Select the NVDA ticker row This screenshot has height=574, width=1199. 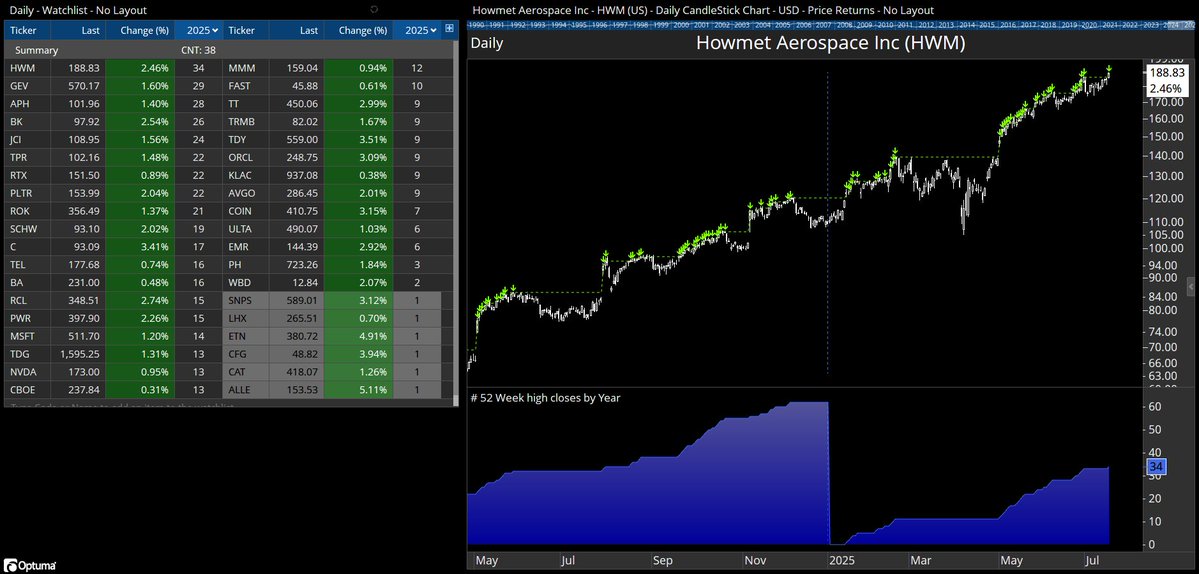click(112, 372)
